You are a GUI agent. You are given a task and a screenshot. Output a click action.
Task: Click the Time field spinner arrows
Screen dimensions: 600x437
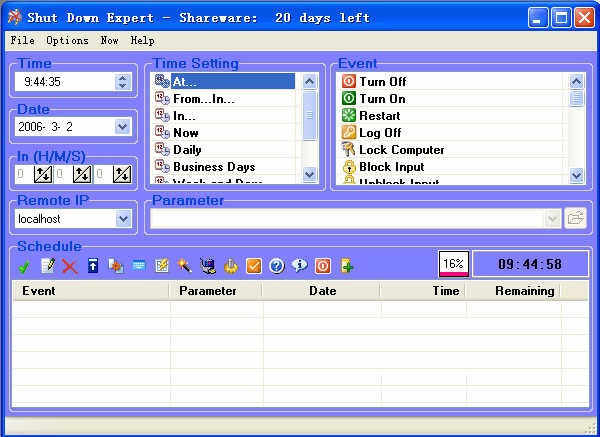(123, 82)
